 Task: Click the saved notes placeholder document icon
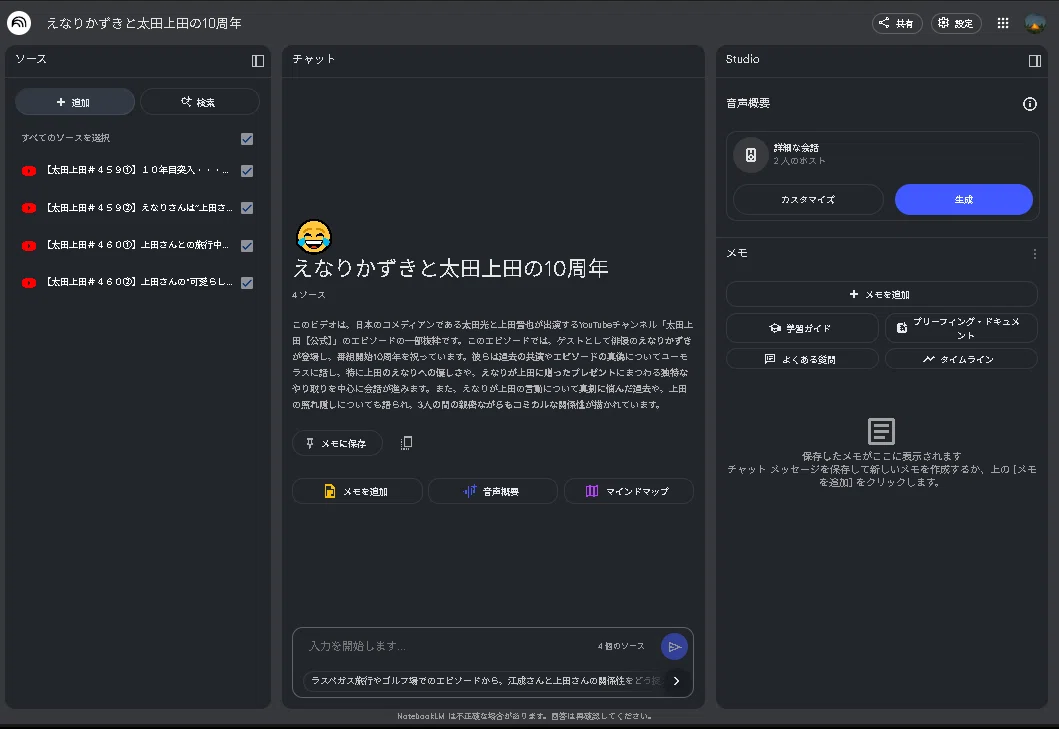881,431
